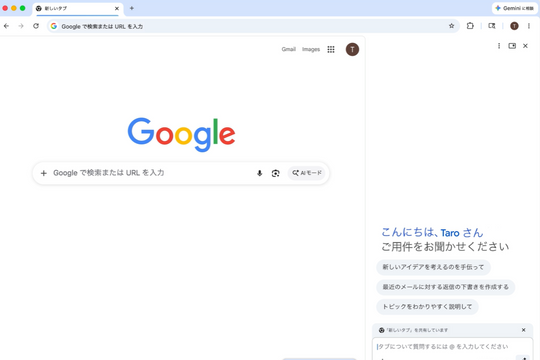This screenshot has height=360, width=540.
Task: Activate the AIモード button
Action: pyautogui.click(x=307, y=173)
